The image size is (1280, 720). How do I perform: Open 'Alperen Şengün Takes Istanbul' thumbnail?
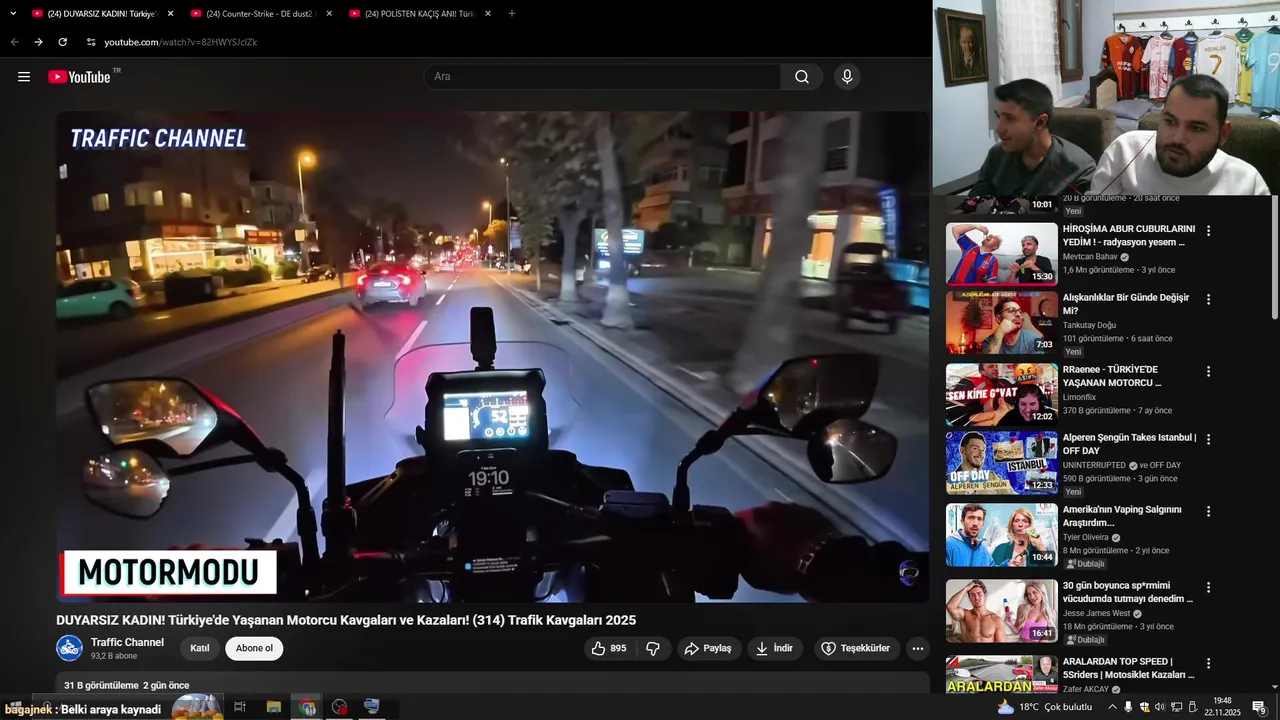point(1001,463)
